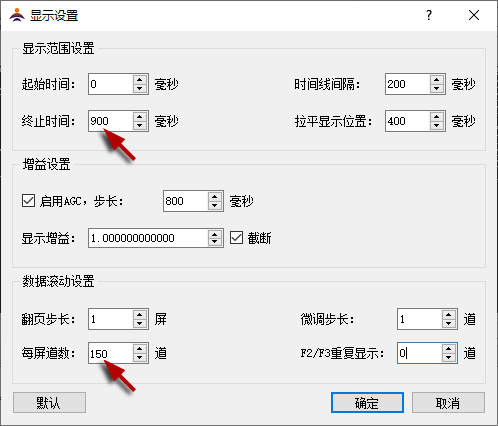Increase 时间线间隔 using the up arrow
498x426 pixels.
tap(437, 80)
